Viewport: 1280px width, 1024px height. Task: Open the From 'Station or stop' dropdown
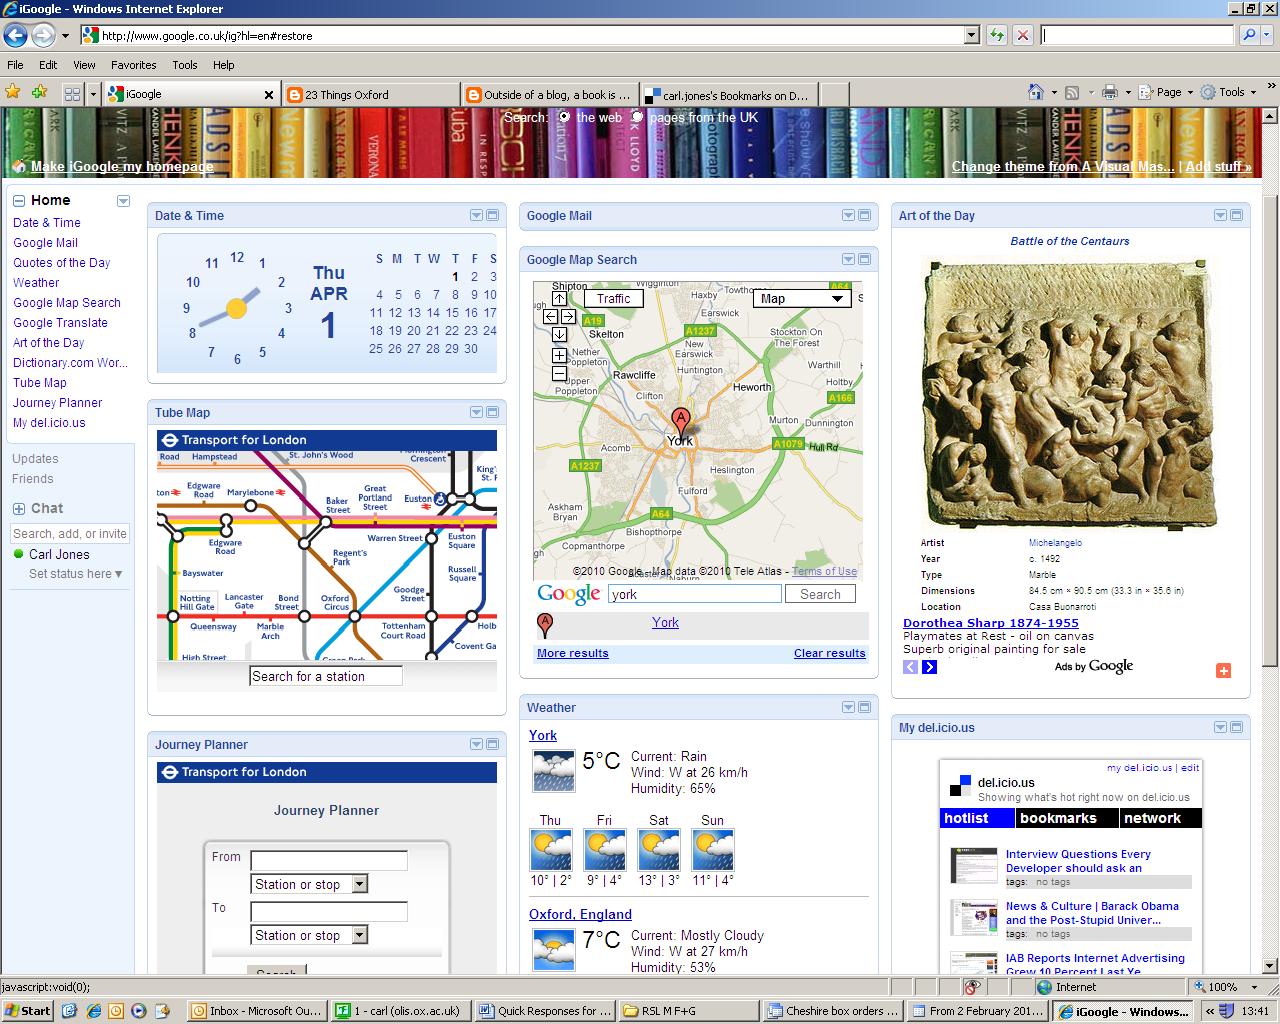[x=309, y=884]
